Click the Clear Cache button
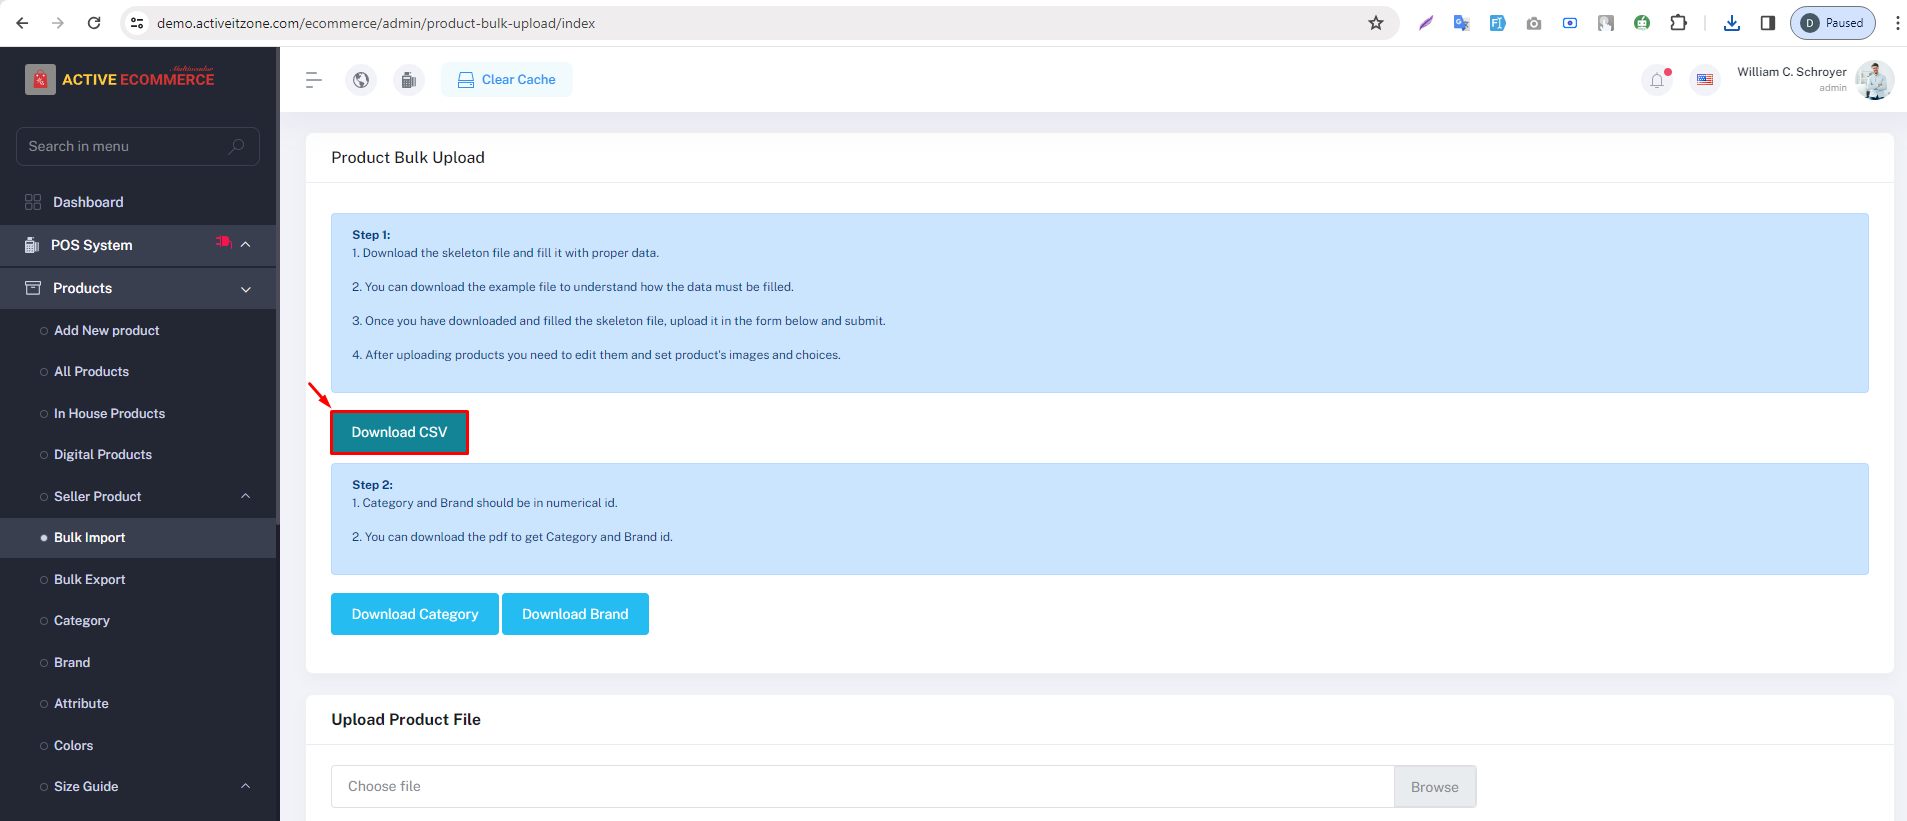This screenshot has width=1907, height=821. (x=507, y=80)
